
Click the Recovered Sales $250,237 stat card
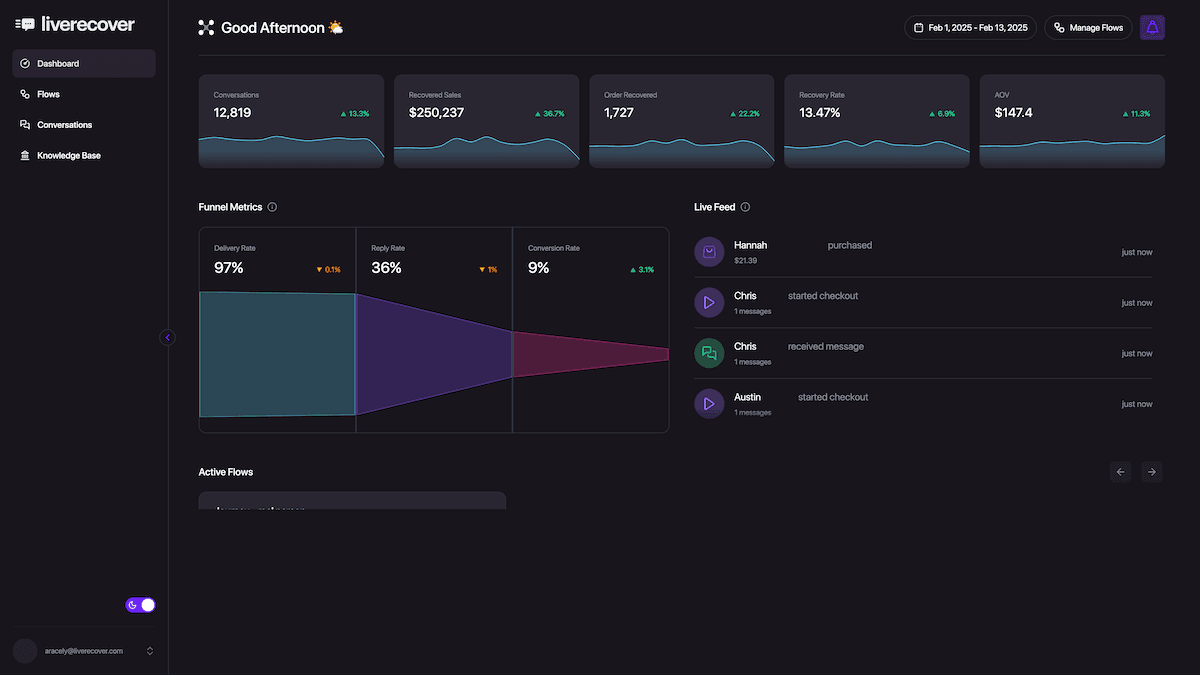coord(486,120)
